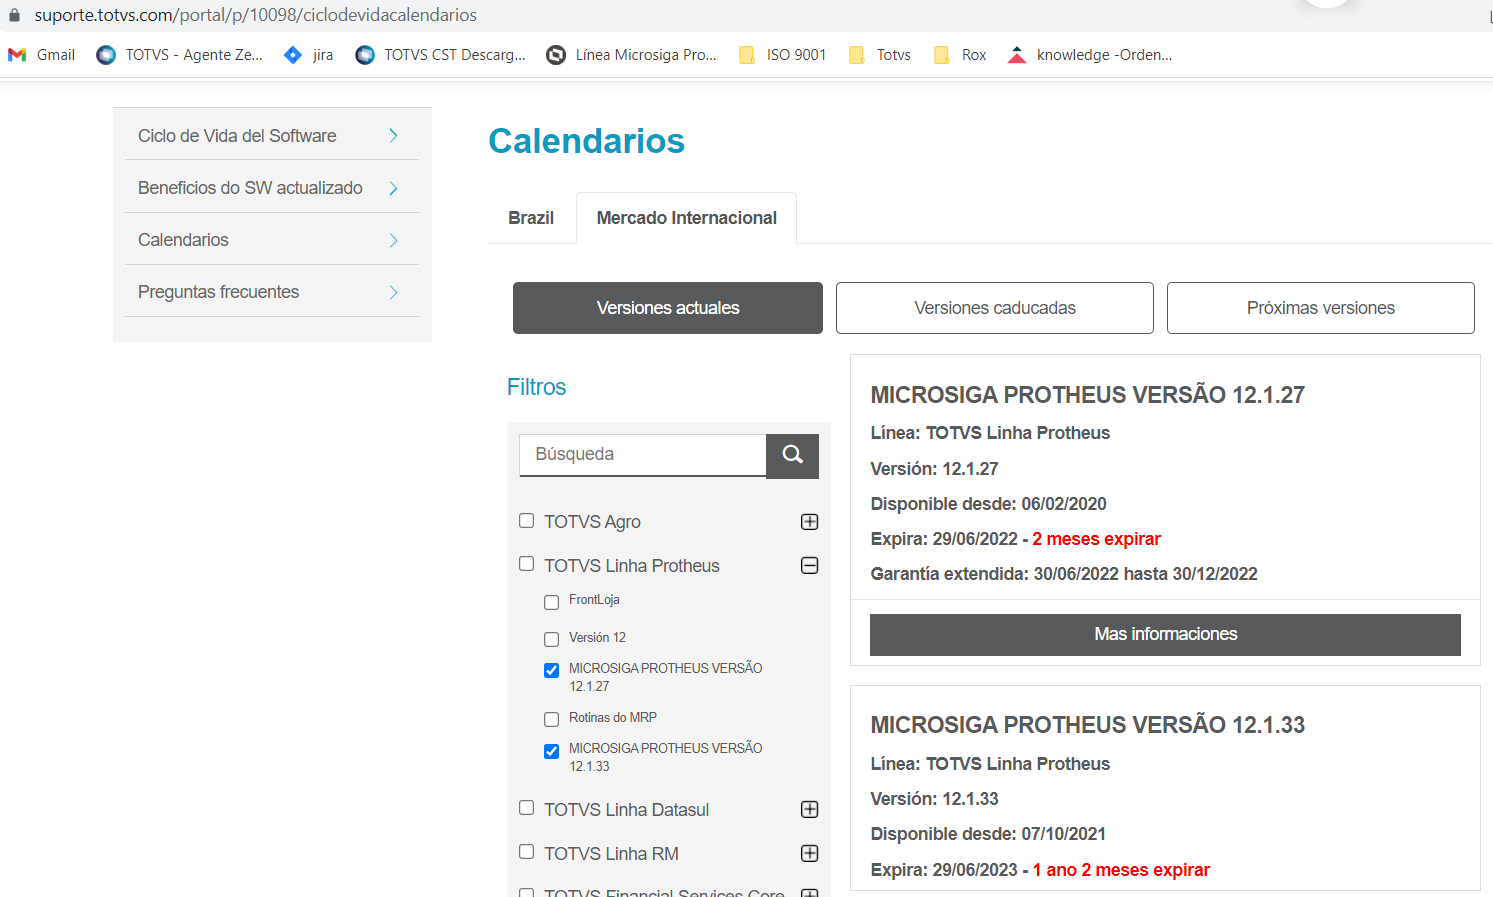Check the TOTVS Linha Protheus checkbox

[x=527, y=565]
